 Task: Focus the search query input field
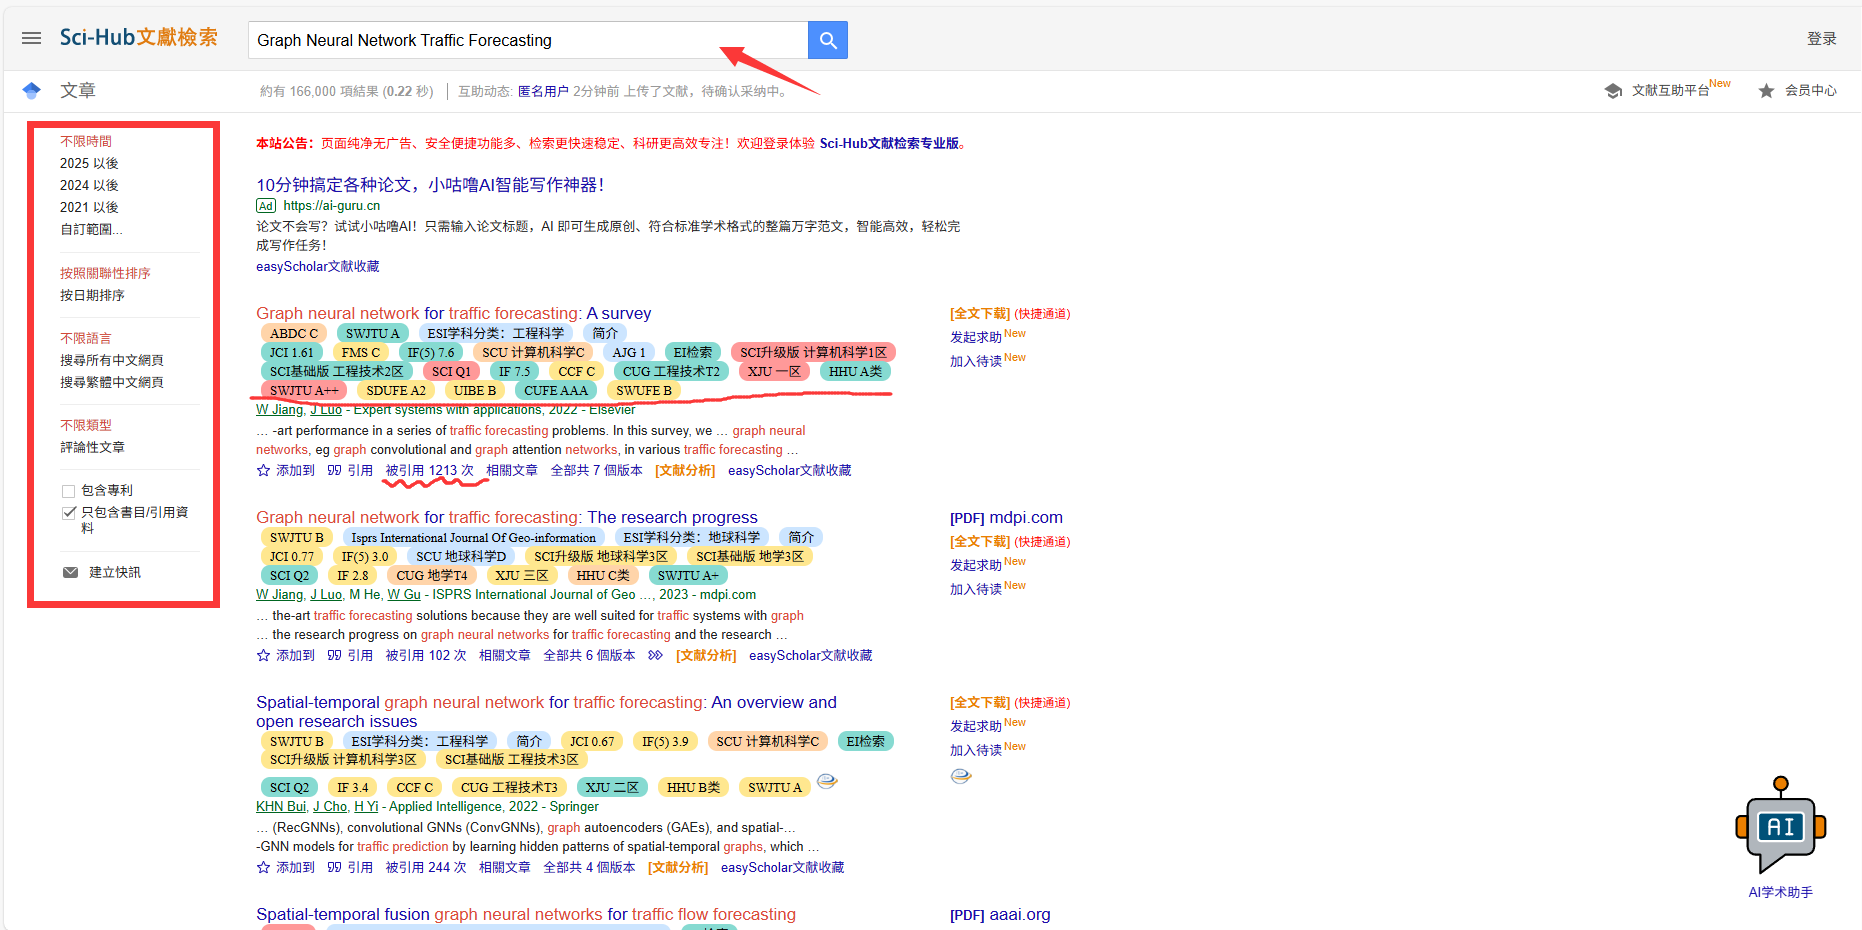coord(528,40)
